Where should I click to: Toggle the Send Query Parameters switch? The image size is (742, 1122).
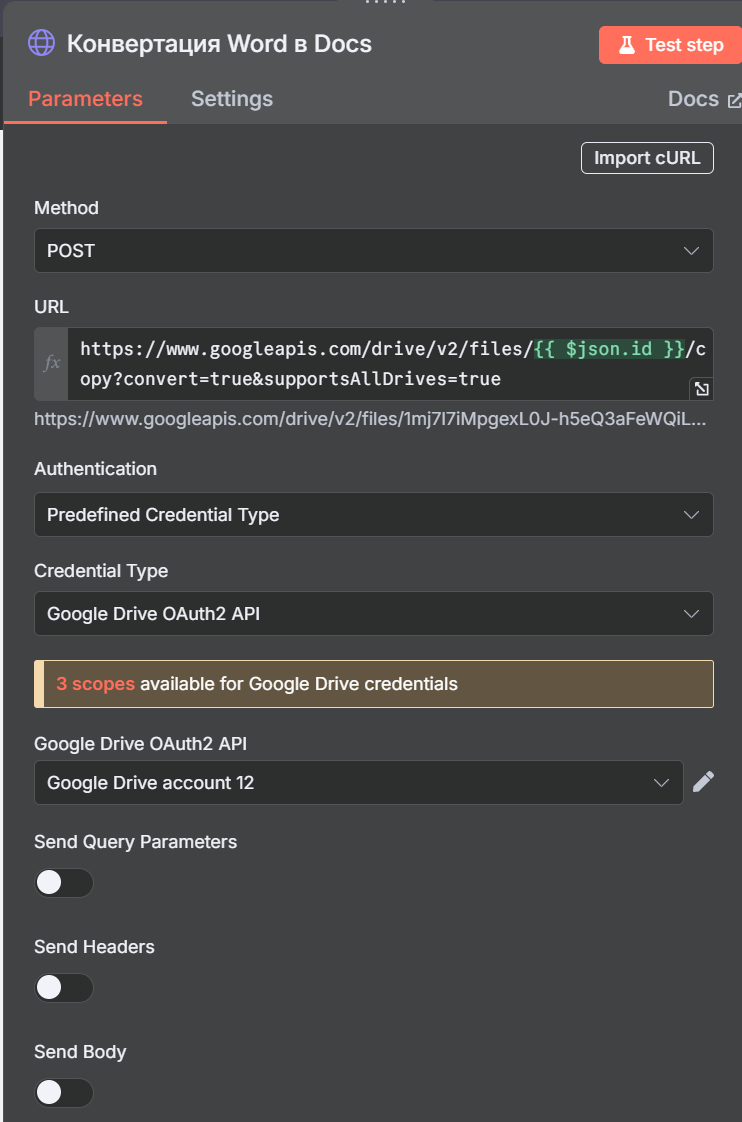tap(64, 882)
